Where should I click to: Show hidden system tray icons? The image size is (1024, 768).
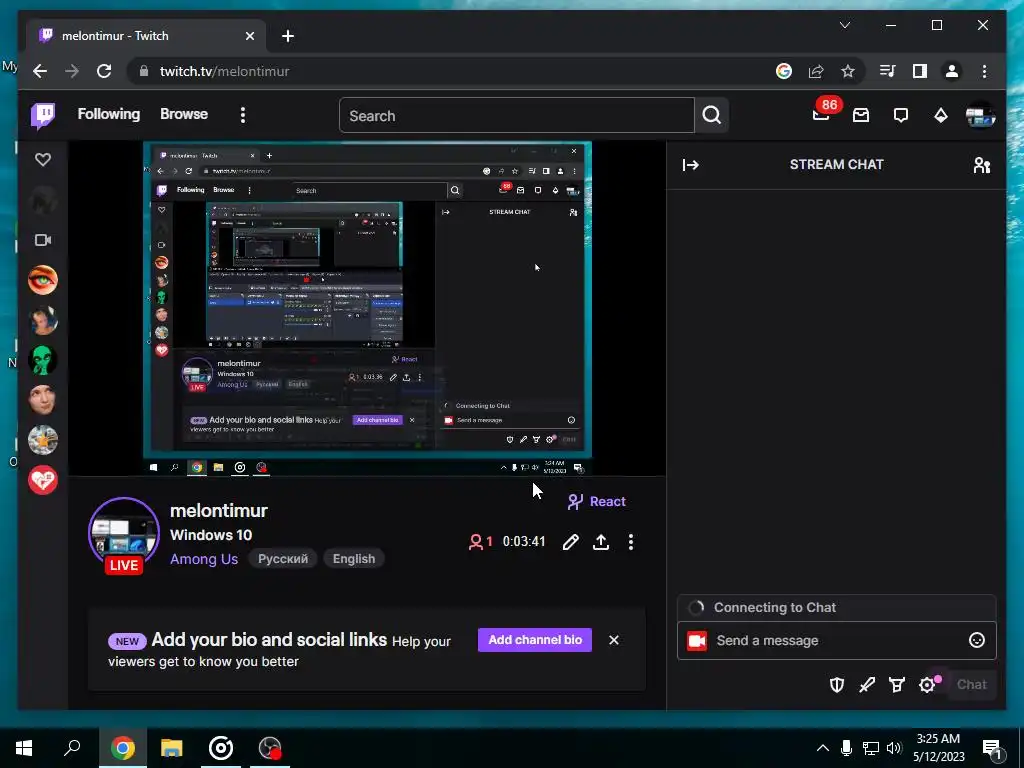tap(823, 748)
